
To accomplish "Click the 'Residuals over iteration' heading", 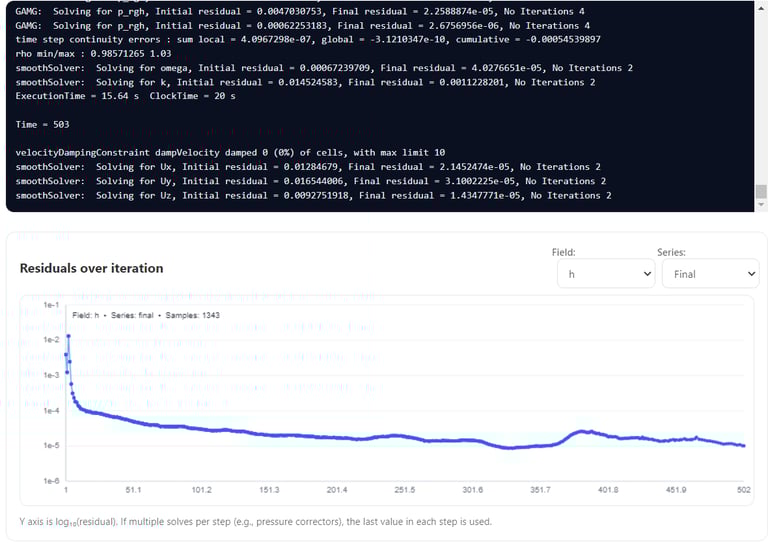I will click(91, 268).
